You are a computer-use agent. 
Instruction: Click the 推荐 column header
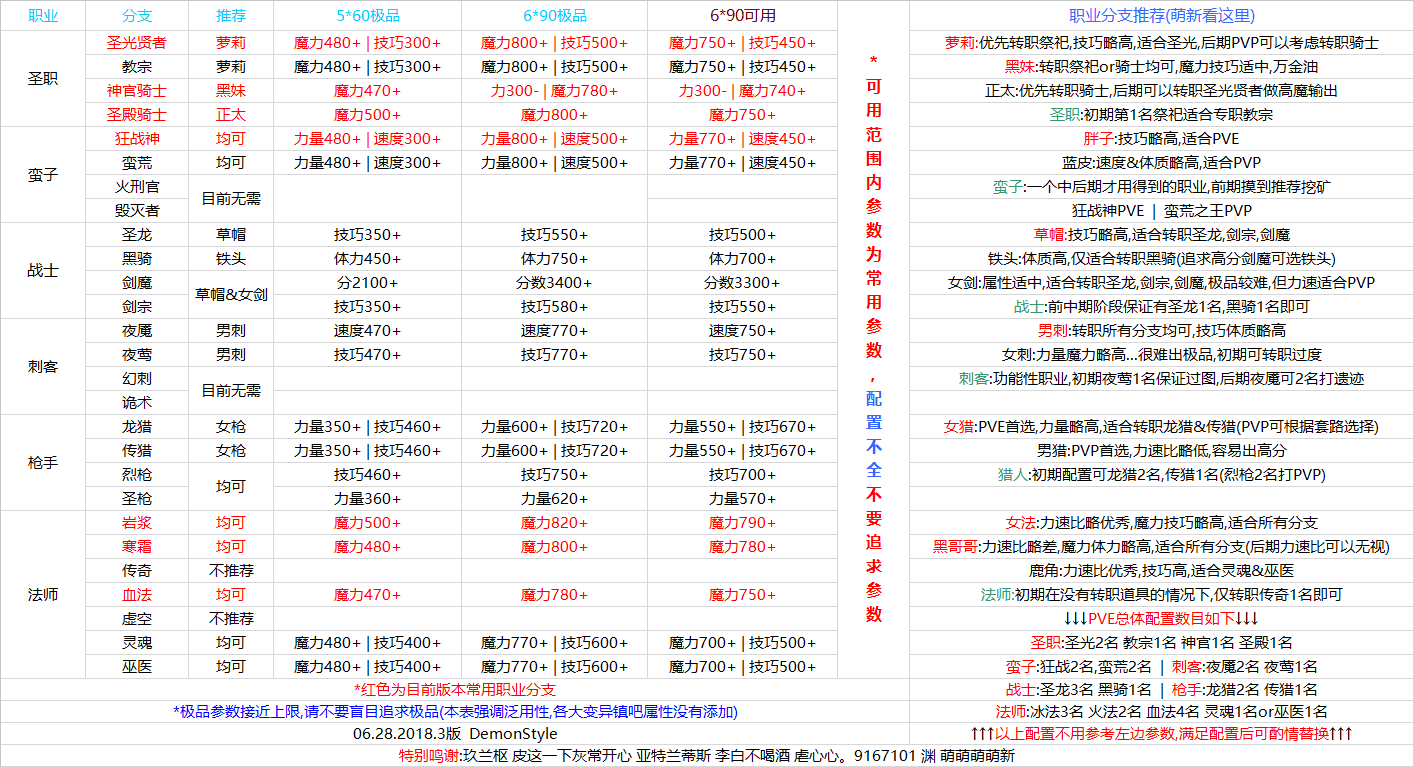[230, 16]
